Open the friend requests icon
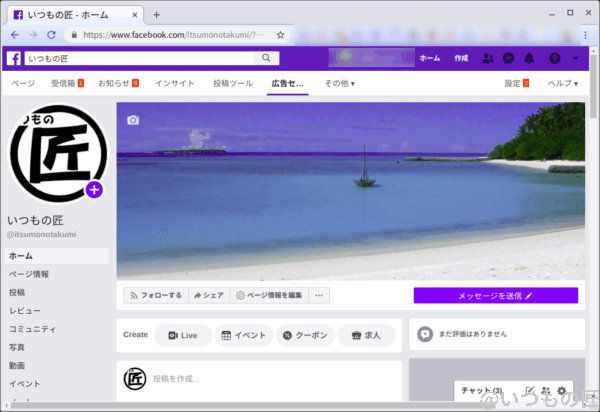Image resolution: width=600 pixels, height=412 pixels. tap(488, 58)
